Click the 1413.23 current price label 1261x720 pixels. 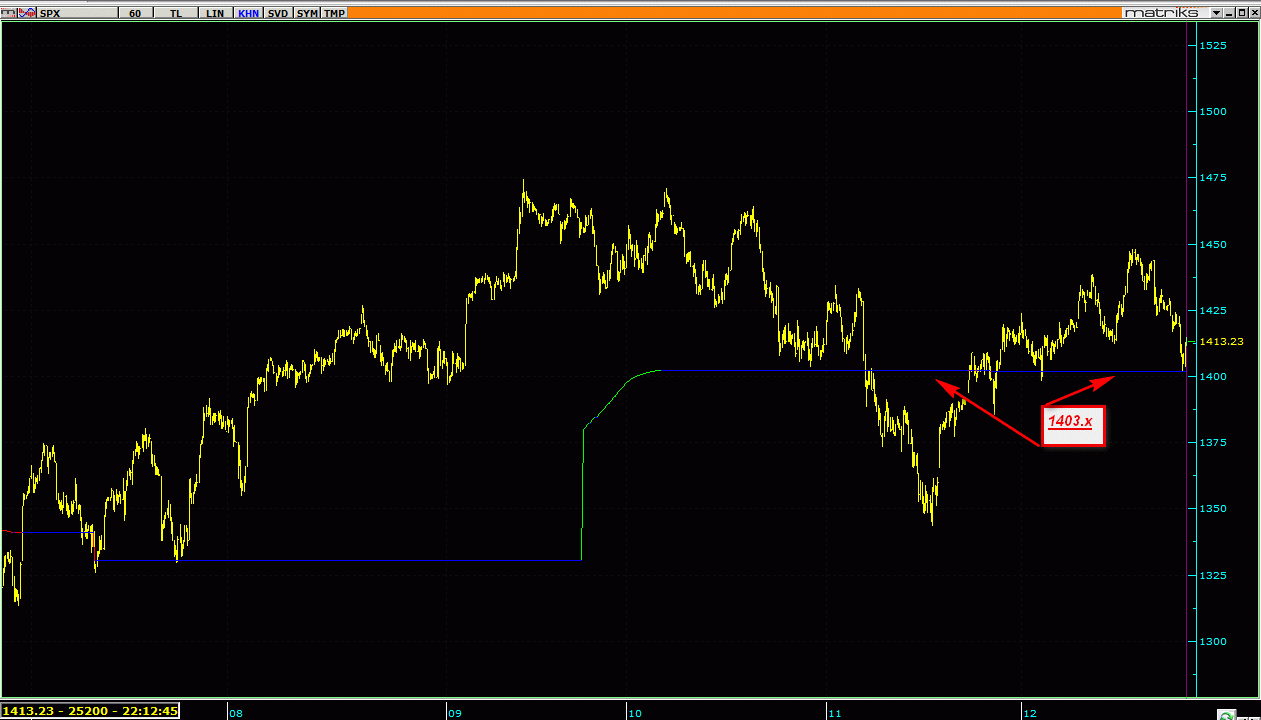click(1221, 342)
